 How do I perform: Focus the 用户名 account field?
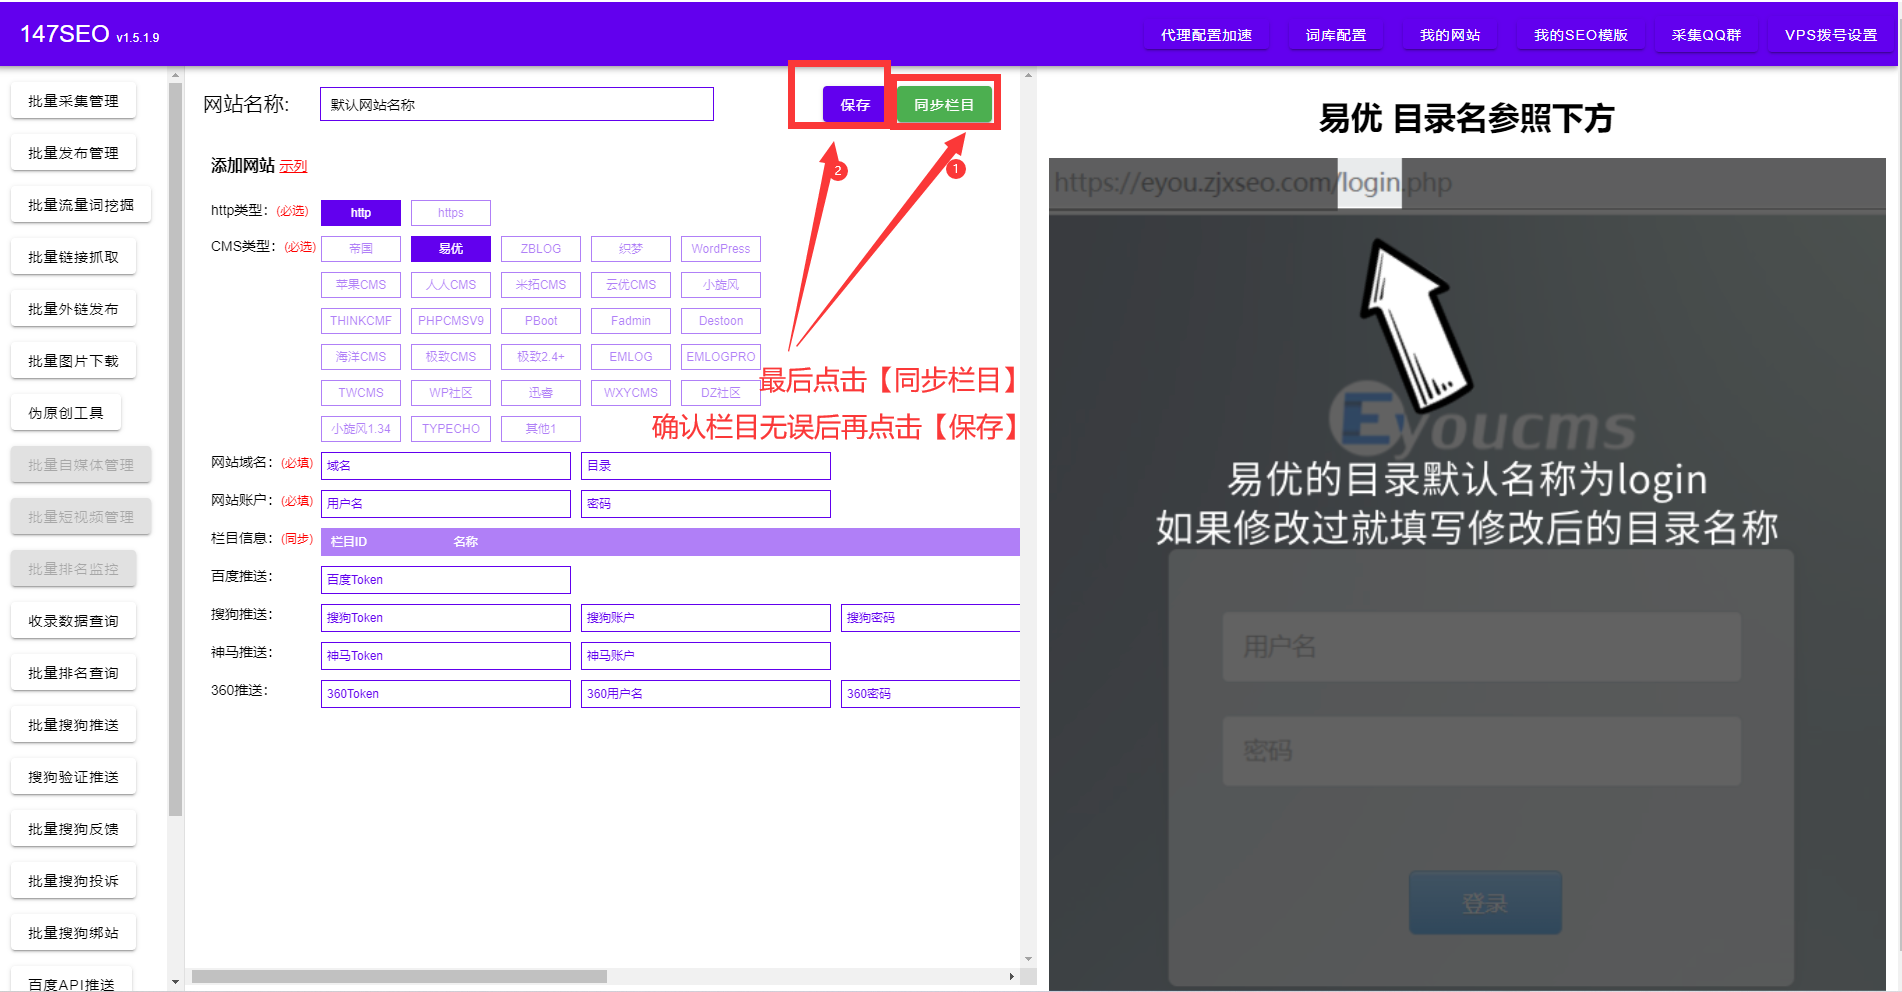[x=446, y=504]
